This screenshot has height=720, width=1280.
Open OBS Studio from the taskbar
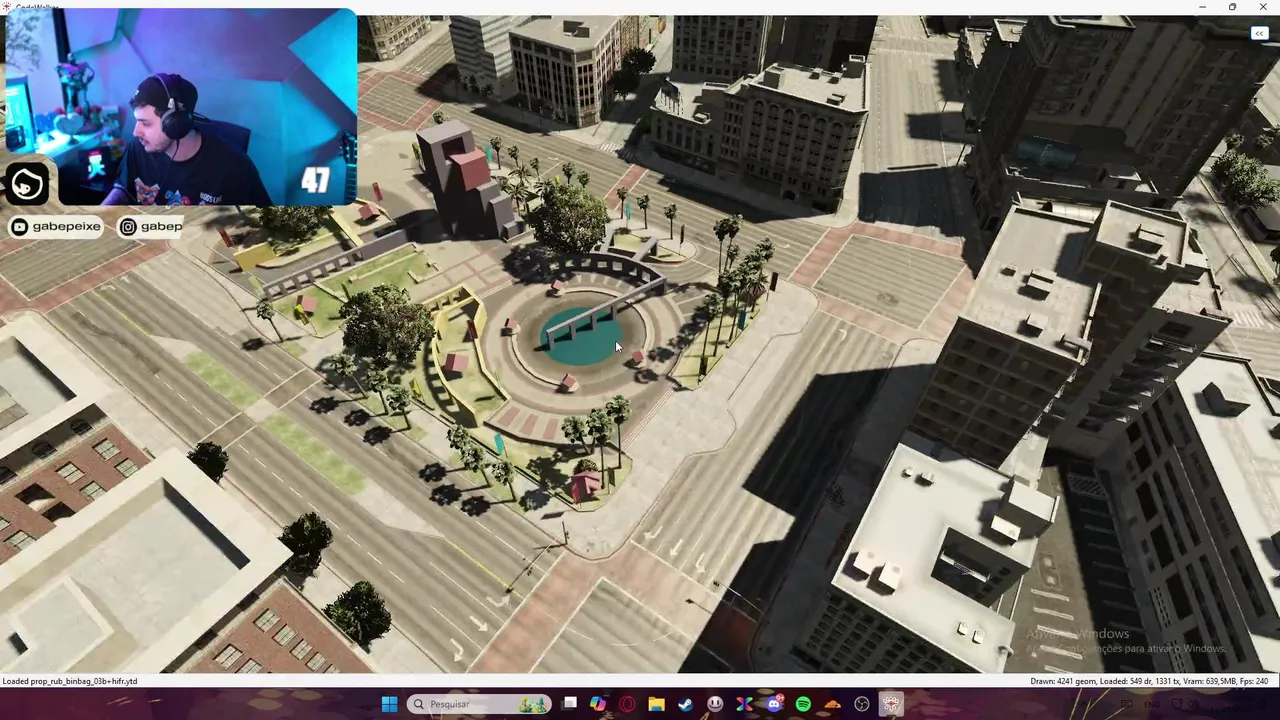click(862, 704)
